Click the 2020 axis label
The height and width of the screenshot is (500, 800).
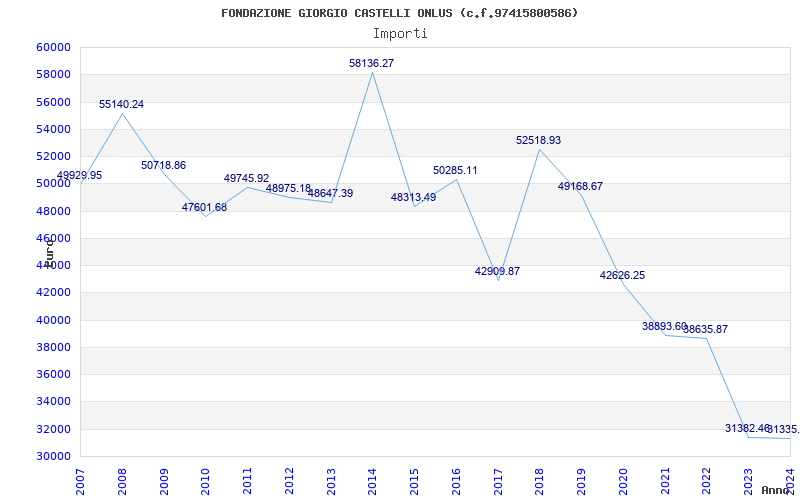[x=623, y=482]
